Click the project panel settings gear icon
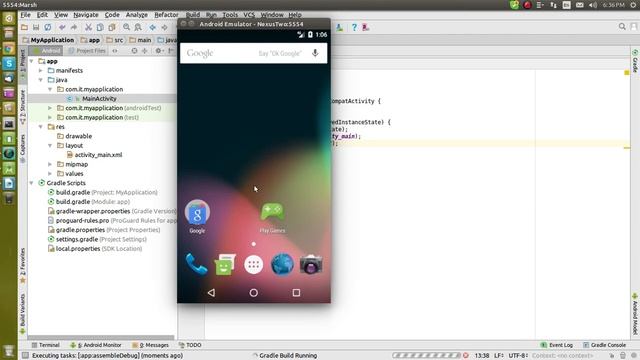This screenshot has height=360, width=640. coord(158,51)
